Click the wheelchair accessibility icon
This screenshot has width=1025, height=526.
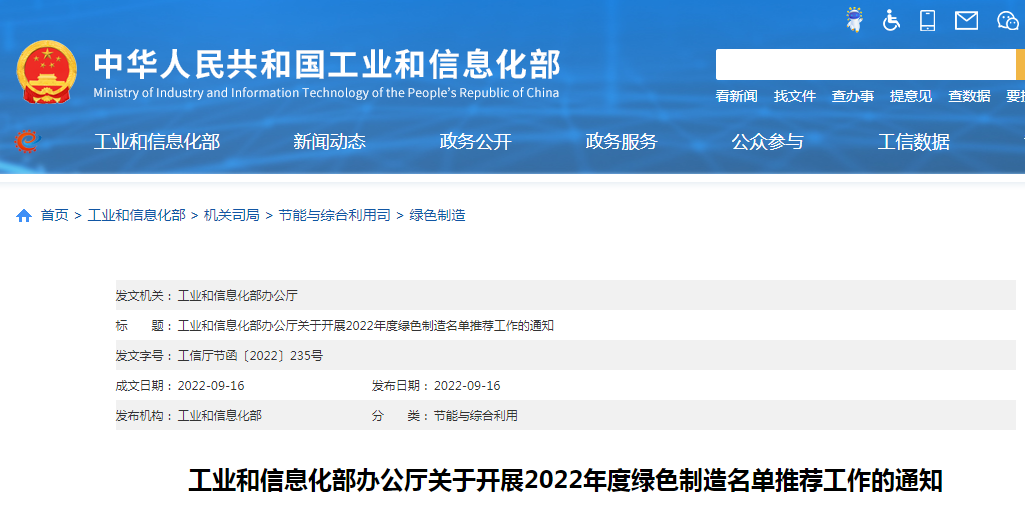click(x=891, y=20)
